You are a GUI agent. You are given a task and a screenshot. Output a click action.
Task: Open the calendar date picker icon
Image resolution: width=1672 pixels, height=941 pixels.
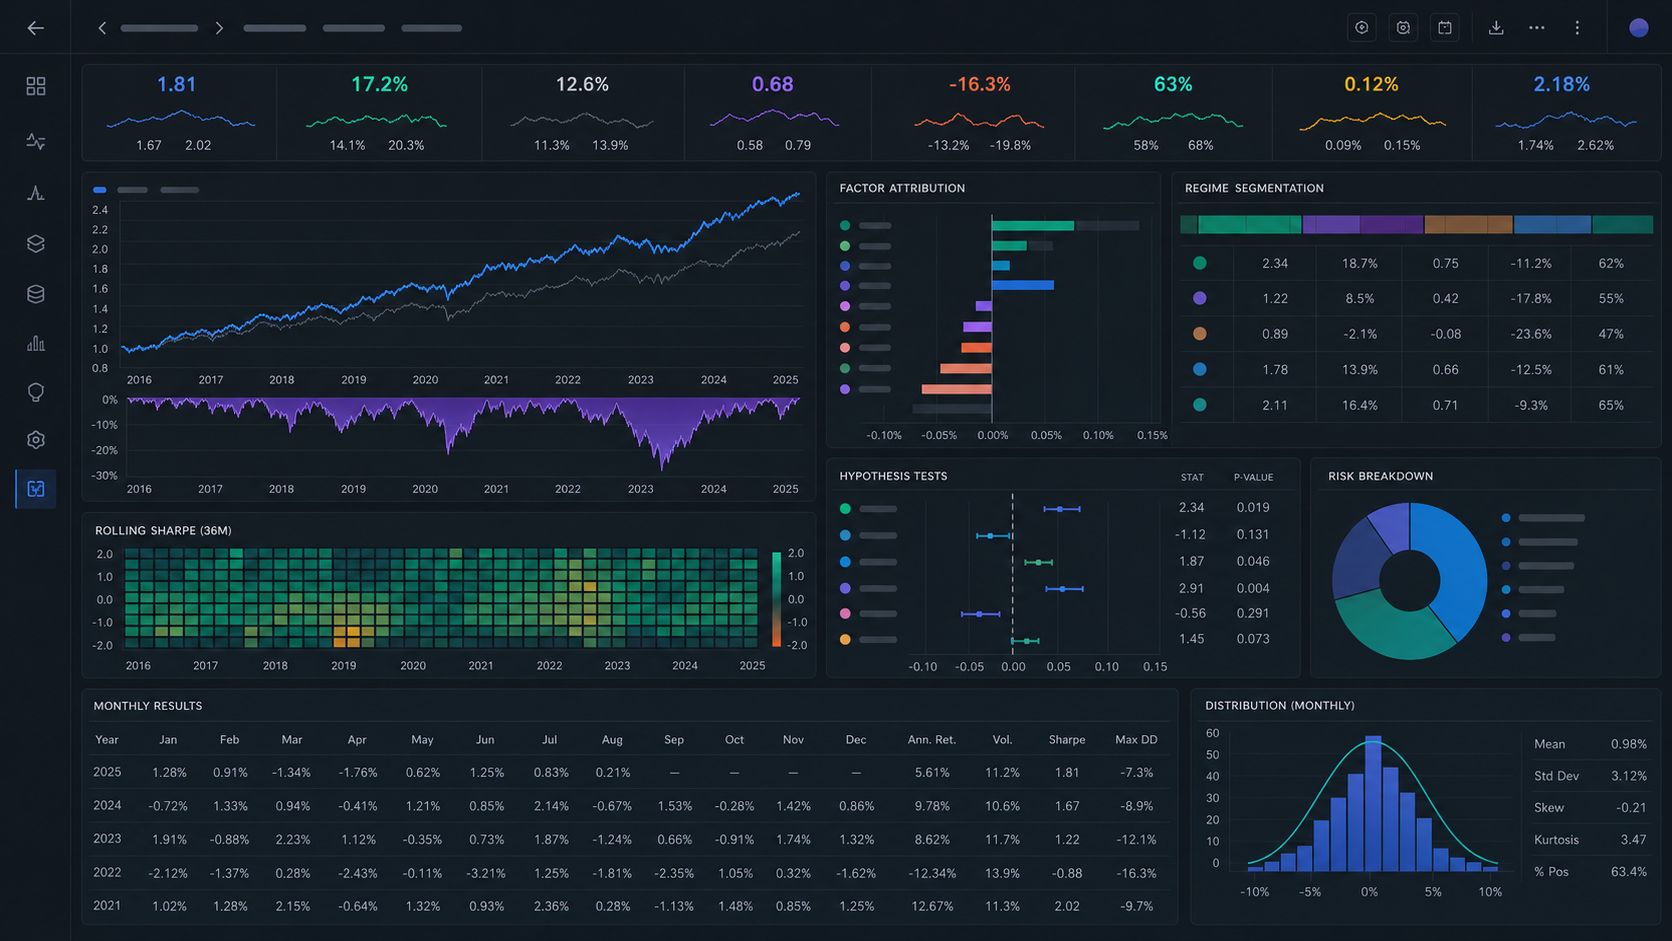1445,28
